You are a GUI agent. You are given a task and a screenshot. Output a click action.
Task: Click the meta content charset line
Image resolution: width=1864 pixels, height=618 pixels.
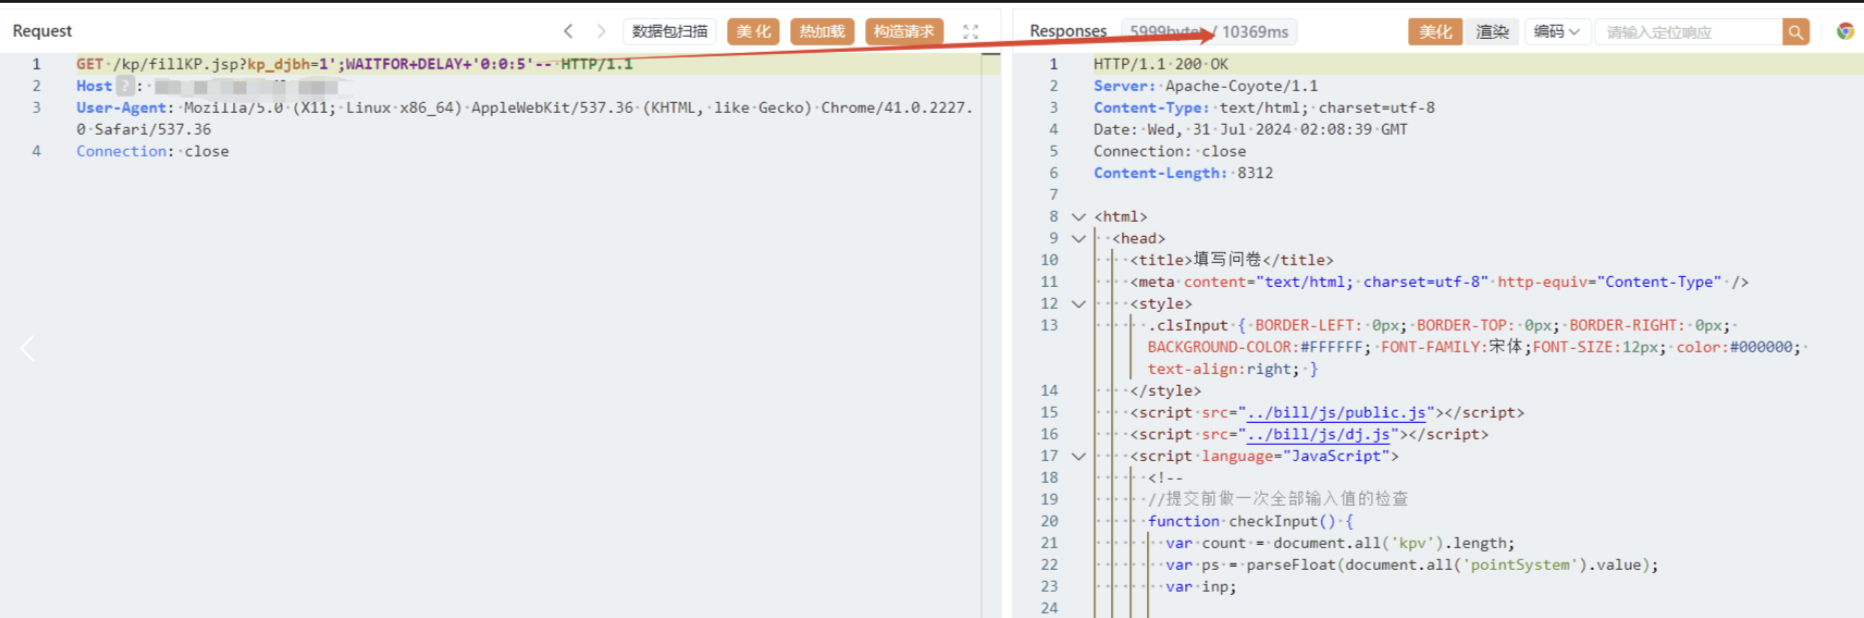[x=1439, y=282]
